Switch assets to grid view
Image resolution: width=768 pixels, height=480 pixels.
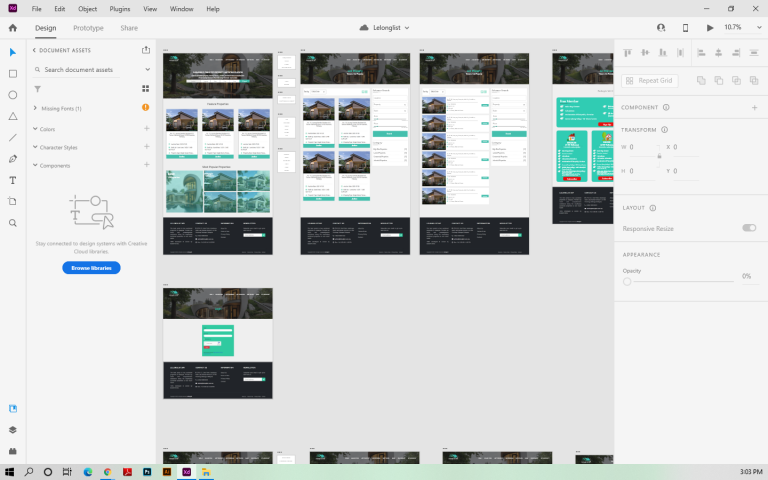(x=145, y=88)
